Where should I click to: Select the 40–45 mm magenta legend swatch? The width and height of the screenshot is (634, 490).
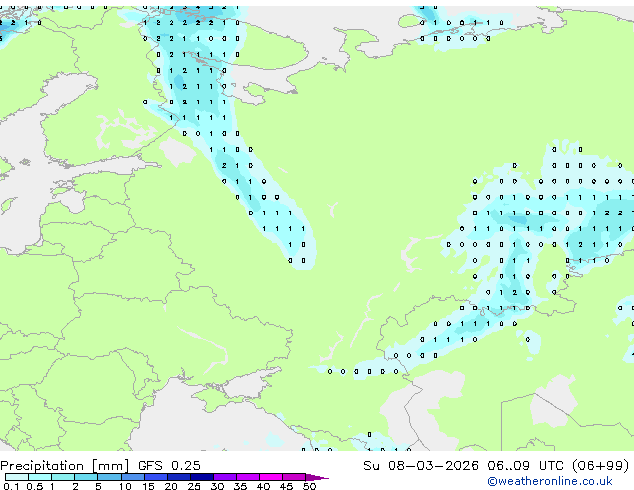271,477
